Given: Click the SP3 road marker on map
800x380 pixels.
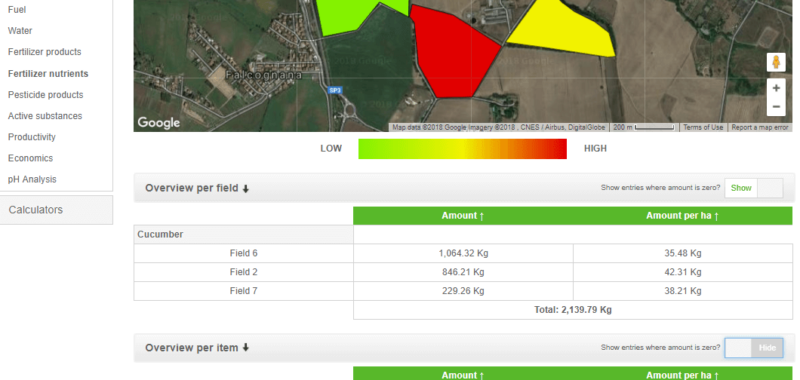Looking at the screenshot, I should coord(335,90).
